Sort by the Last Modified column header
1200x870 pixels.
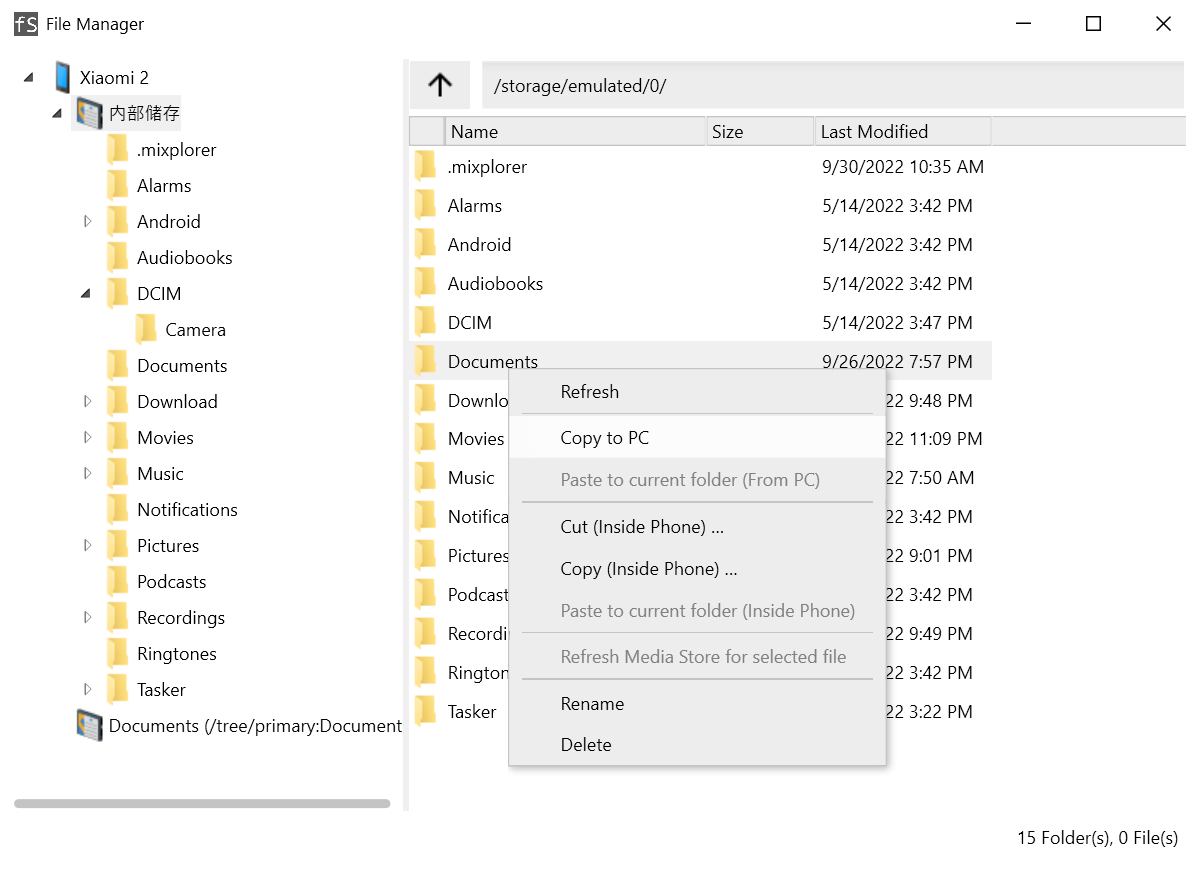903,131
